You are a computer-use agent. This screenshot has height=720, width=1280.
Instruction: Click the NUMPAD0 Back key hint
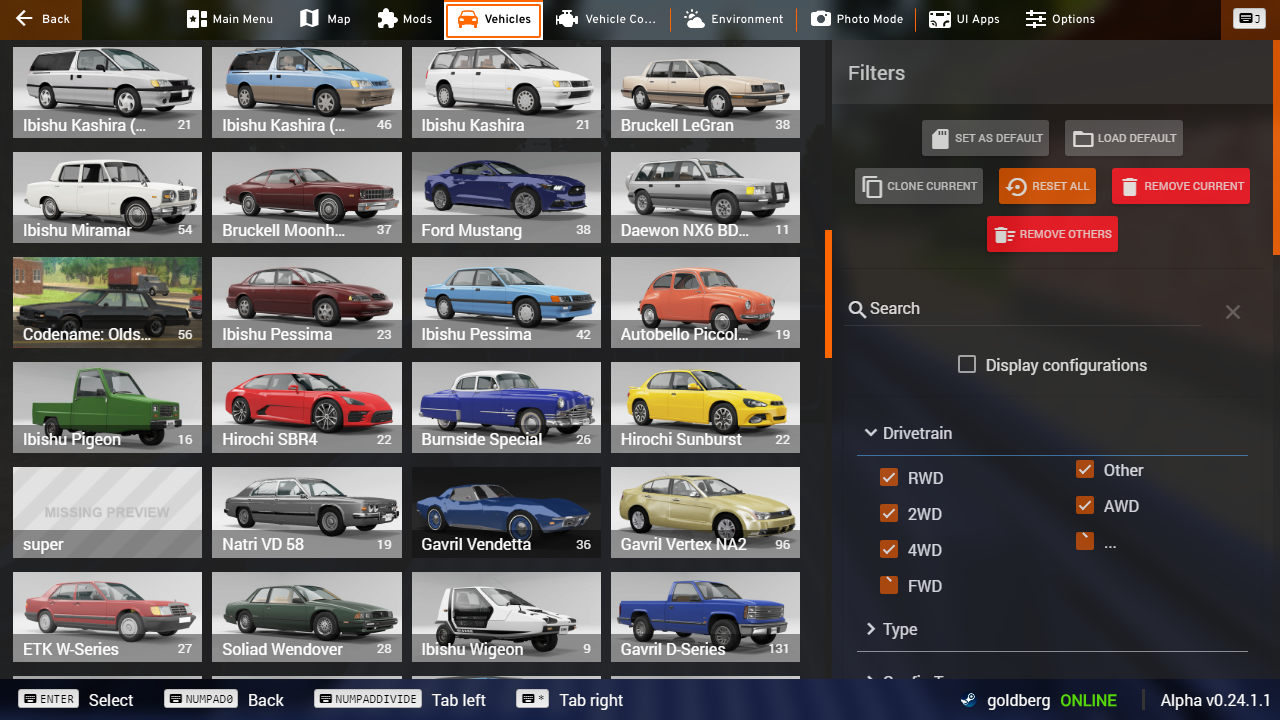tap(224, 699)
